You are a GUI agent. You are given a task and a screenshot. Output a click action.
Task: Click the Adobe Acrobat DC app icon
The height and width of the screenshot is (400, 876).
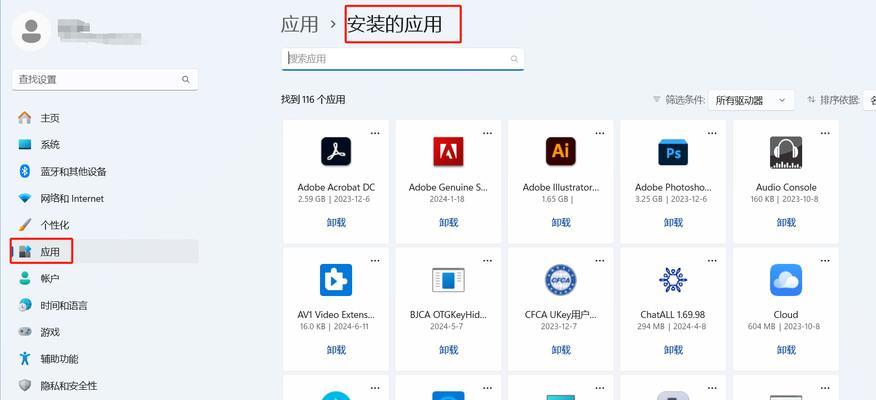click(x=336, y=151)
